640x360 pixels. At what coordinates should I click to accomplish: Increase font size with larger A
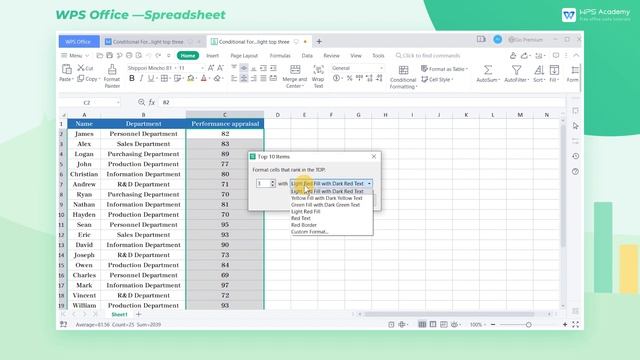pos(211,68)
